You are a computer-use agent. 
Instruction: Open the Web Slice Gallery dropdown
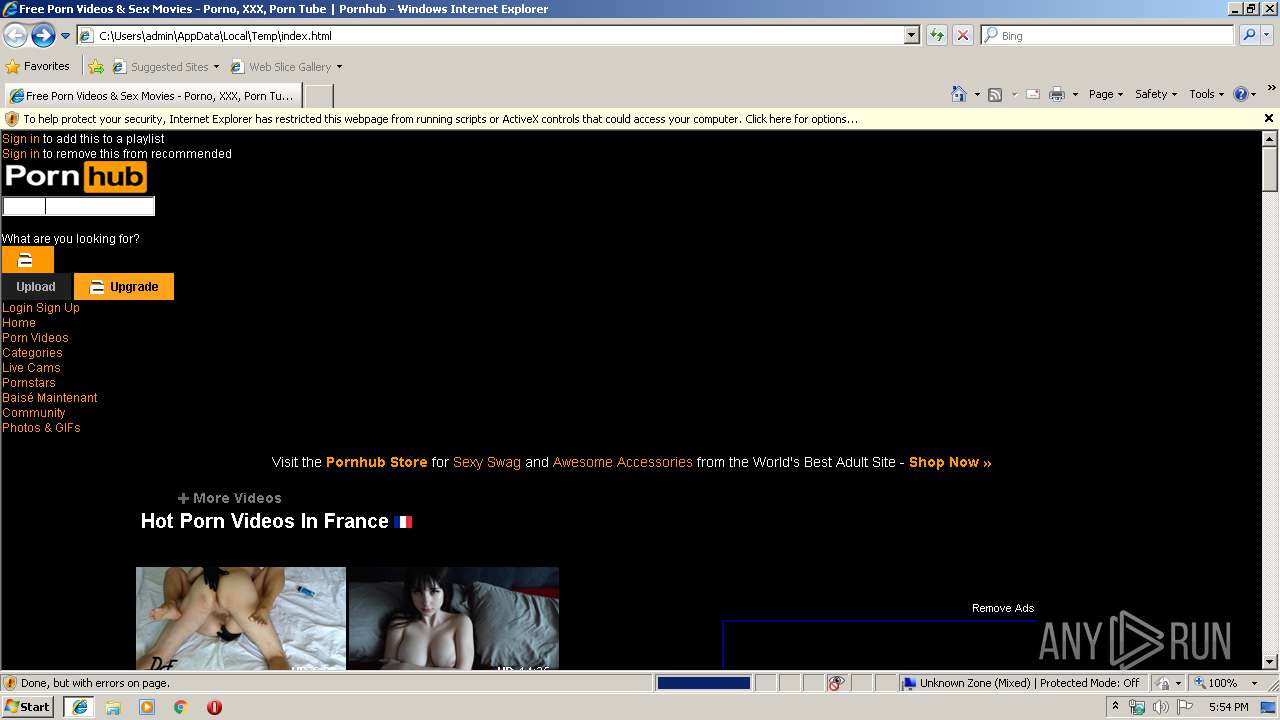286,67
